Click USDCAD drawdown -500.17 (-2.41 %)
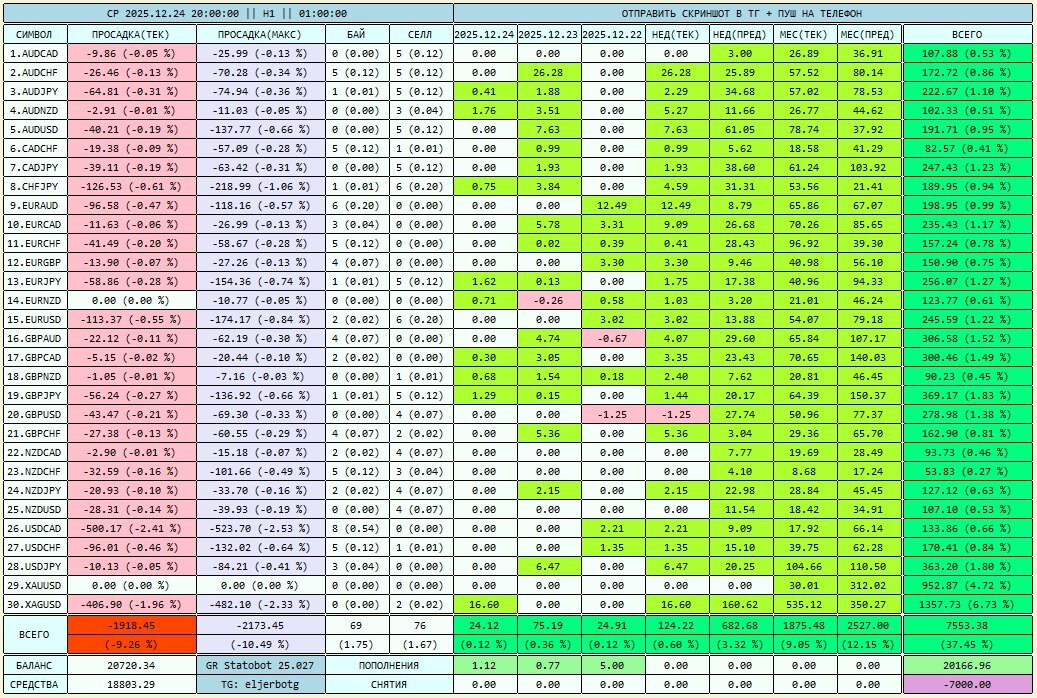 pos(131,529)
